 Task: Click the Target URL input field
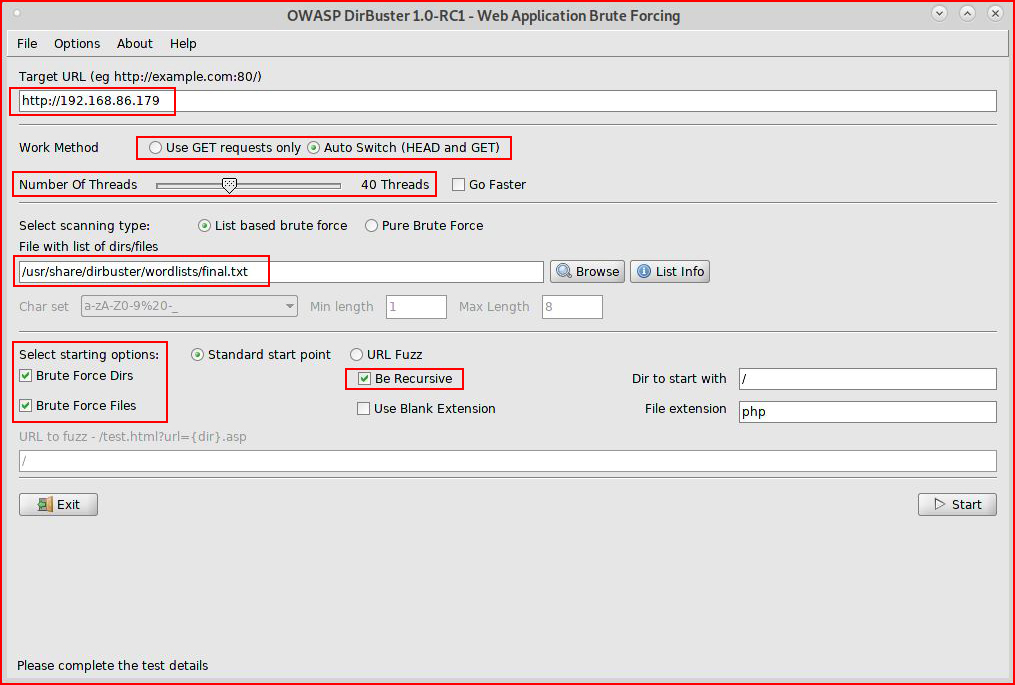[508, 101]
